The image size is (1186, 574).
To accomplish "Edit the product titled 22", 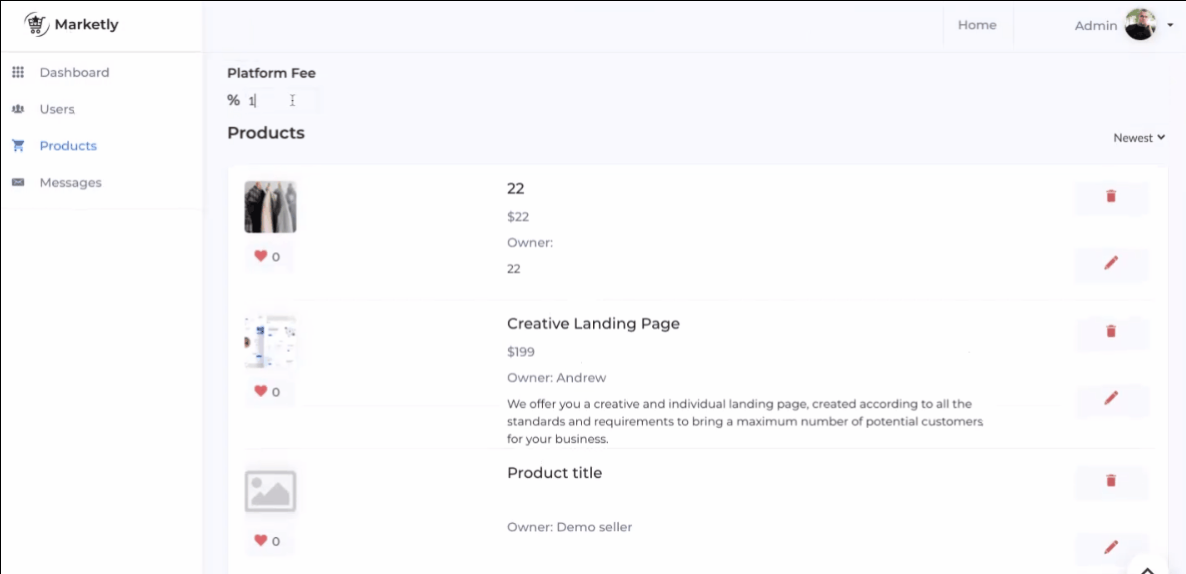I will click(1110, 263).
